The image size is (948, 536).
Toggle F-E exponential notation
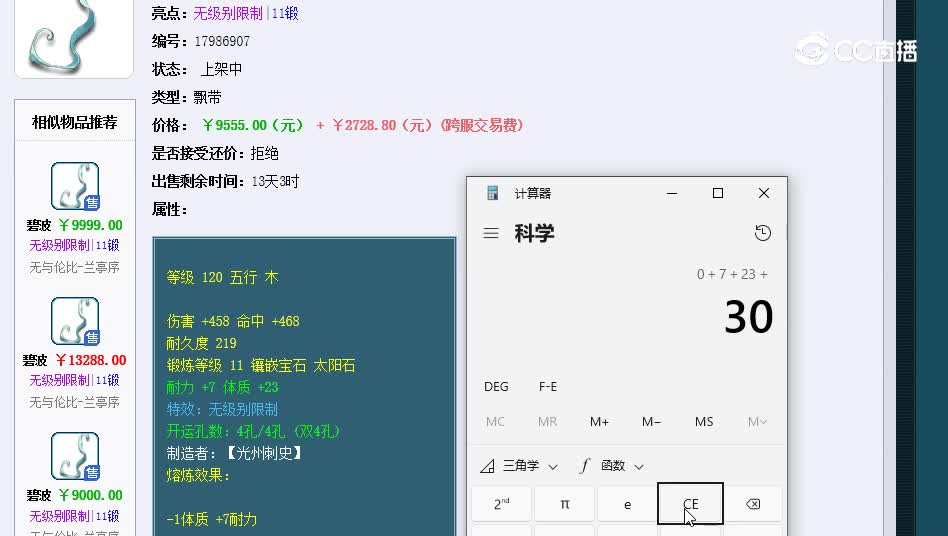pyautogui.click(x=548, y=387)
